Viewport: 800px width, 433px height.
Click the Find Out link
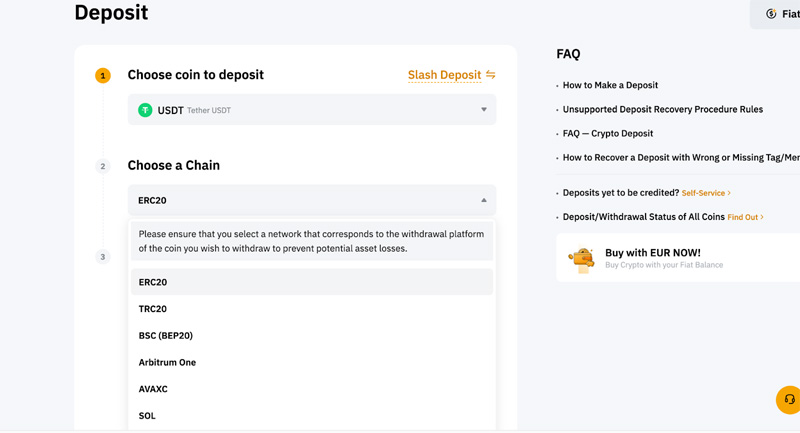click(745, 217)
